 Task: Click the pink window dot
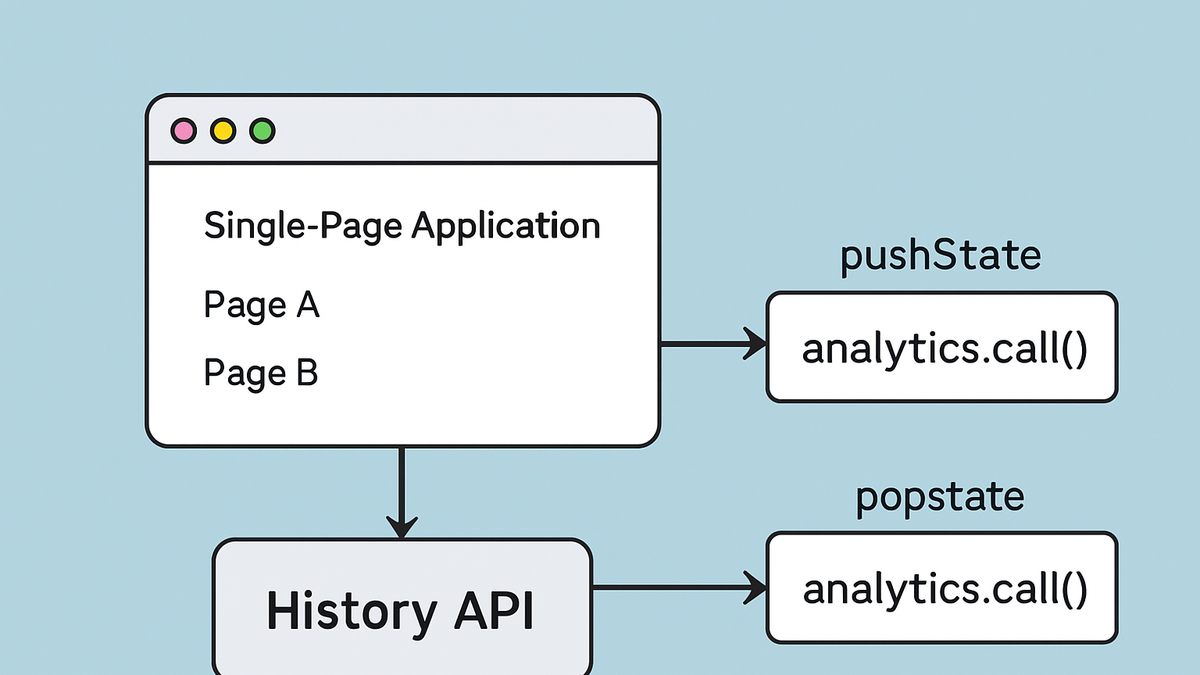pyautogui.click(x=184, y=131)
